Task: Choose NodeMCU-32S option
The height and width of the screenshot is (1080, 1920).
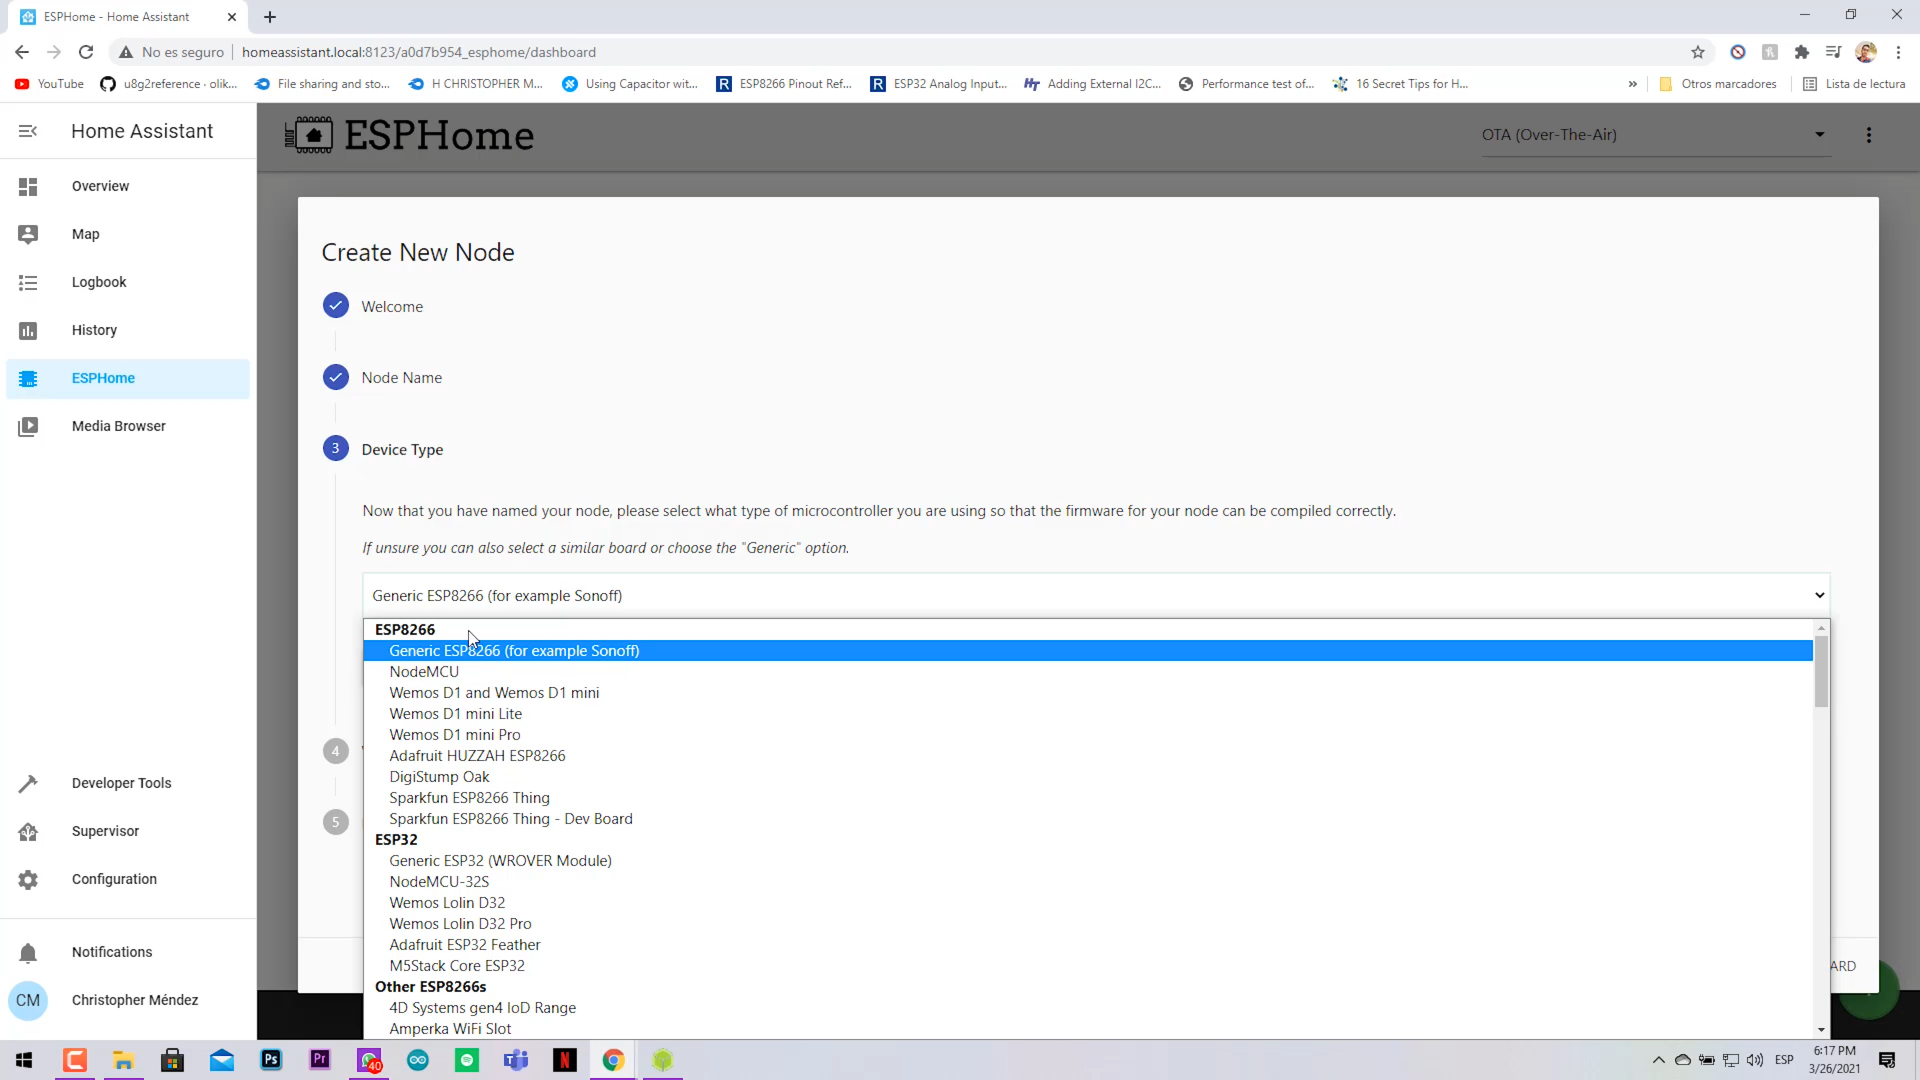Action: coord(1088,882)
